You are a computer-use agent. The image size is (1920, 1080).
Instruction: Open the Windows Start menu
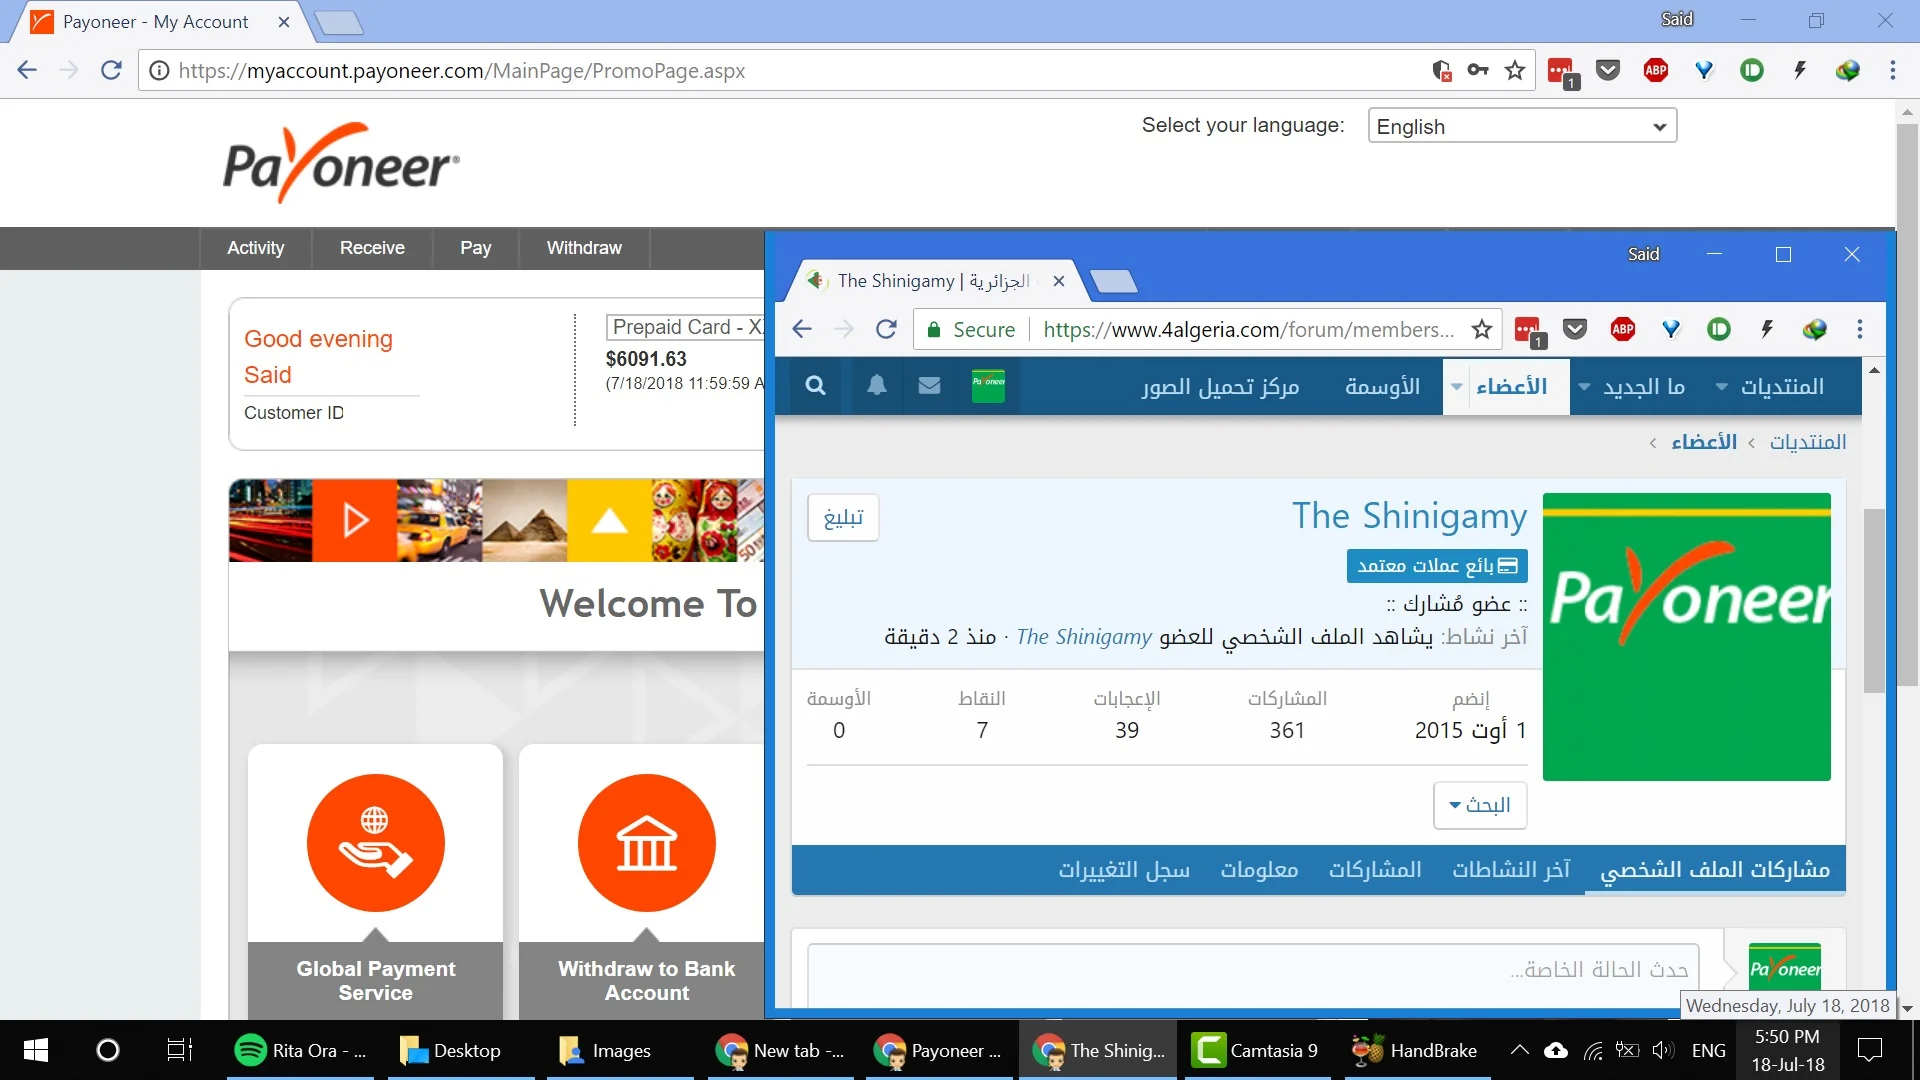point(36,1050)
